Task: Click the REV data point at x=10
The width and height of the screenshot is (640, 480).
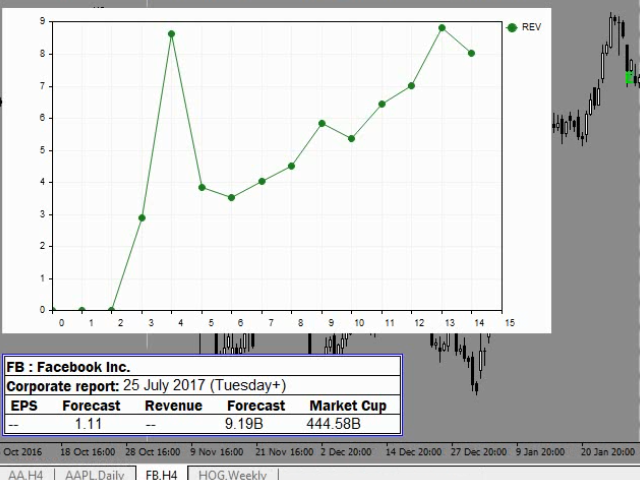Action: (351, 139)
